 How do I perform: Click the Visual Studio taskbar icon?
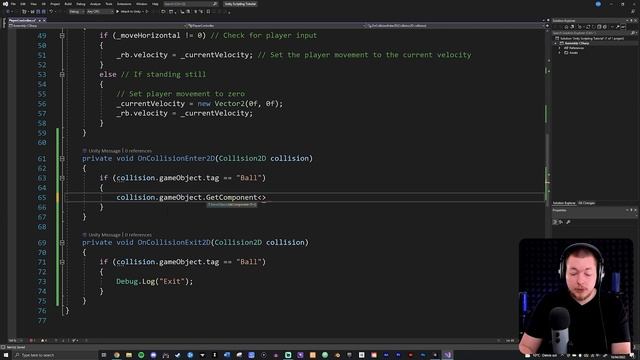447,355
